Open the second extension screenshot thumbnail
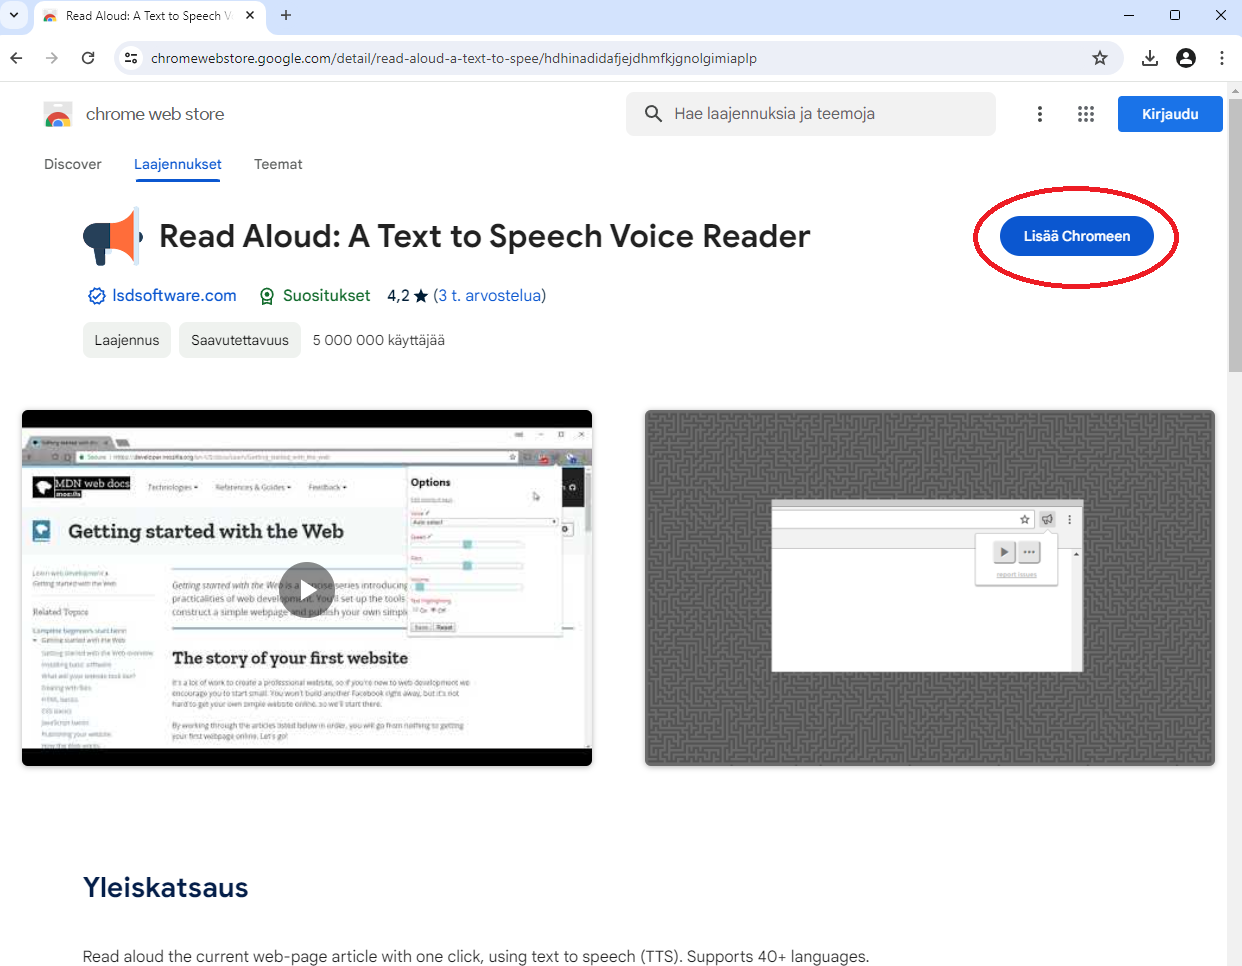The height and width of the screenshot is (966, 1242). [929, 588]
